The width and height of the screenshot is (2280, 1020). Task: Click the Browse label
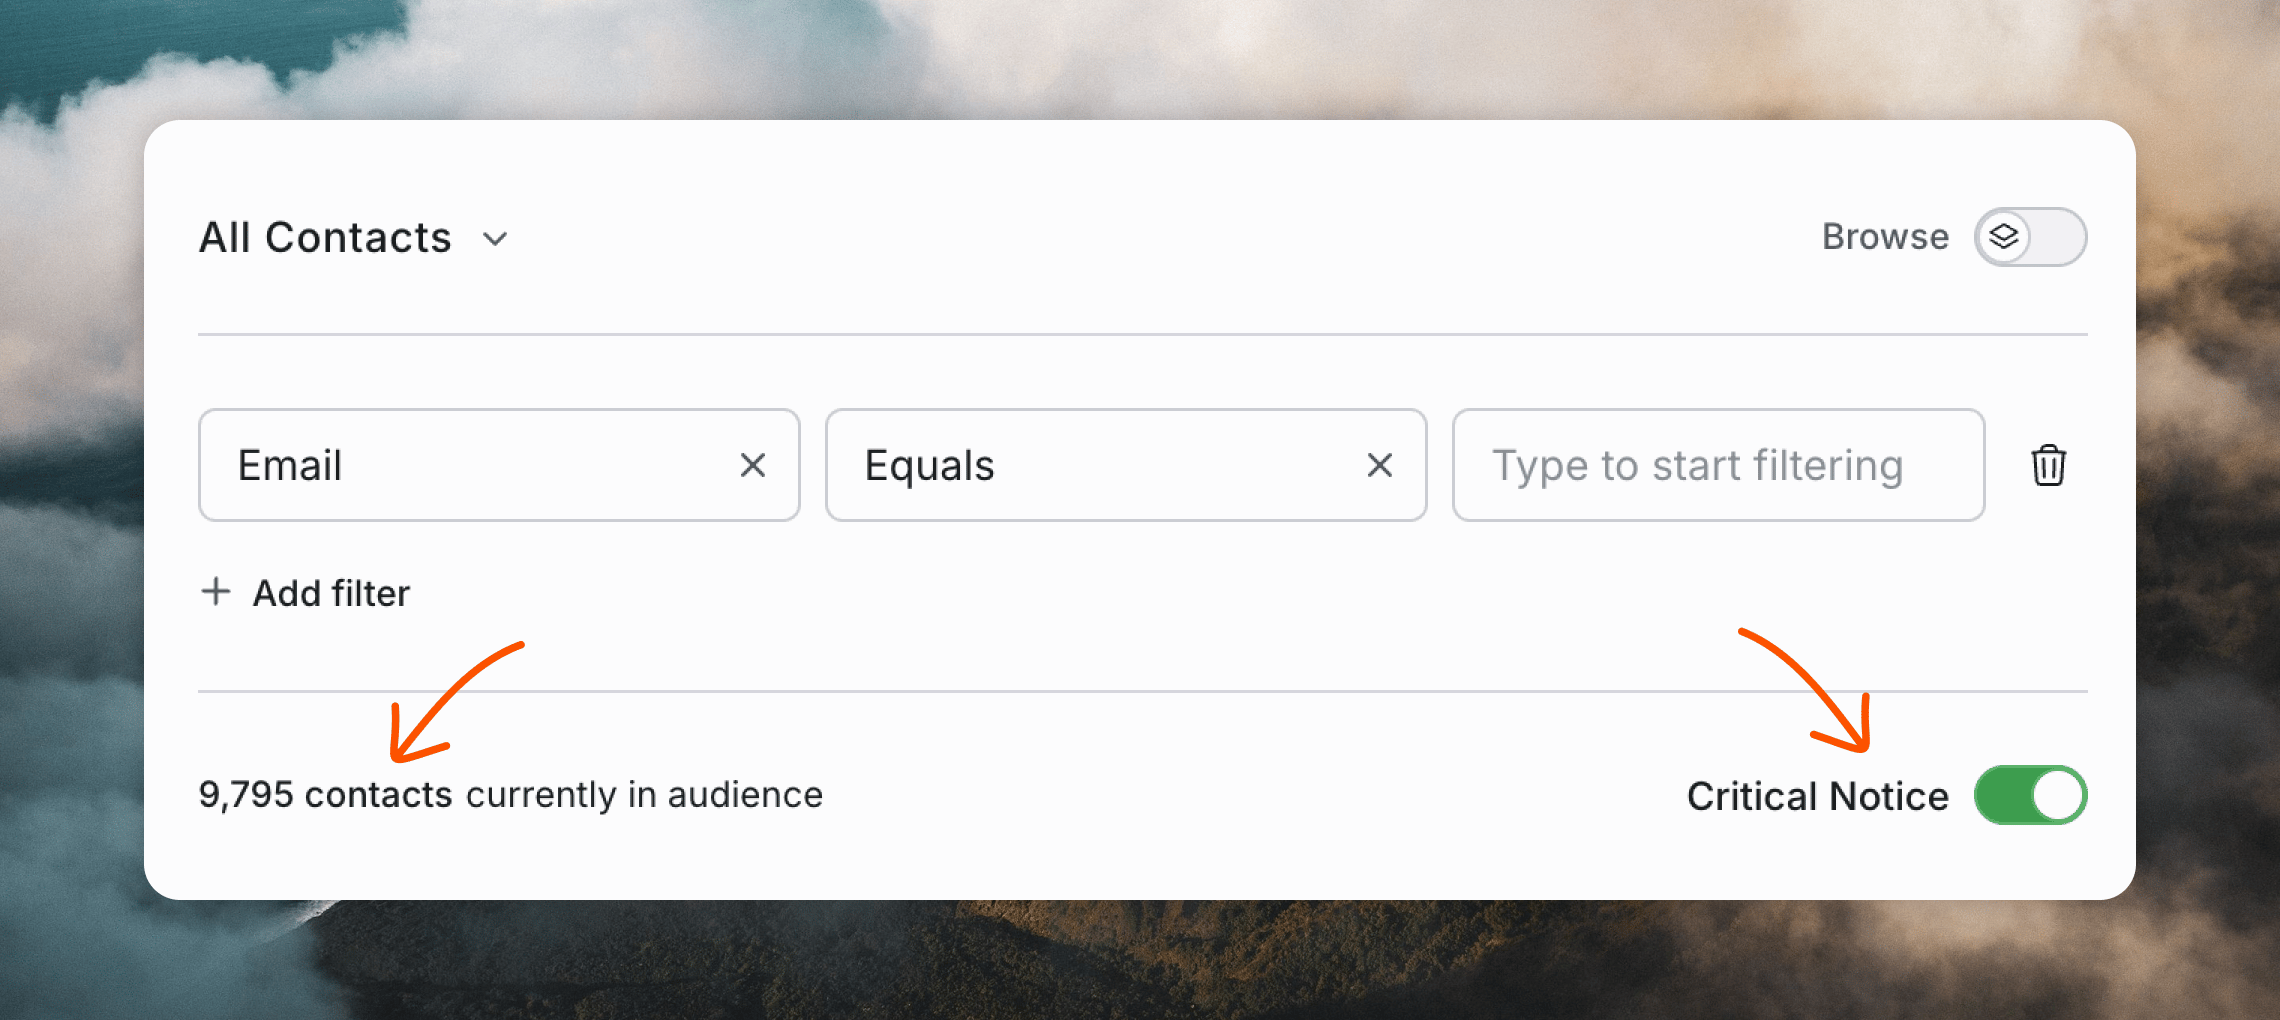point(1885,237)
